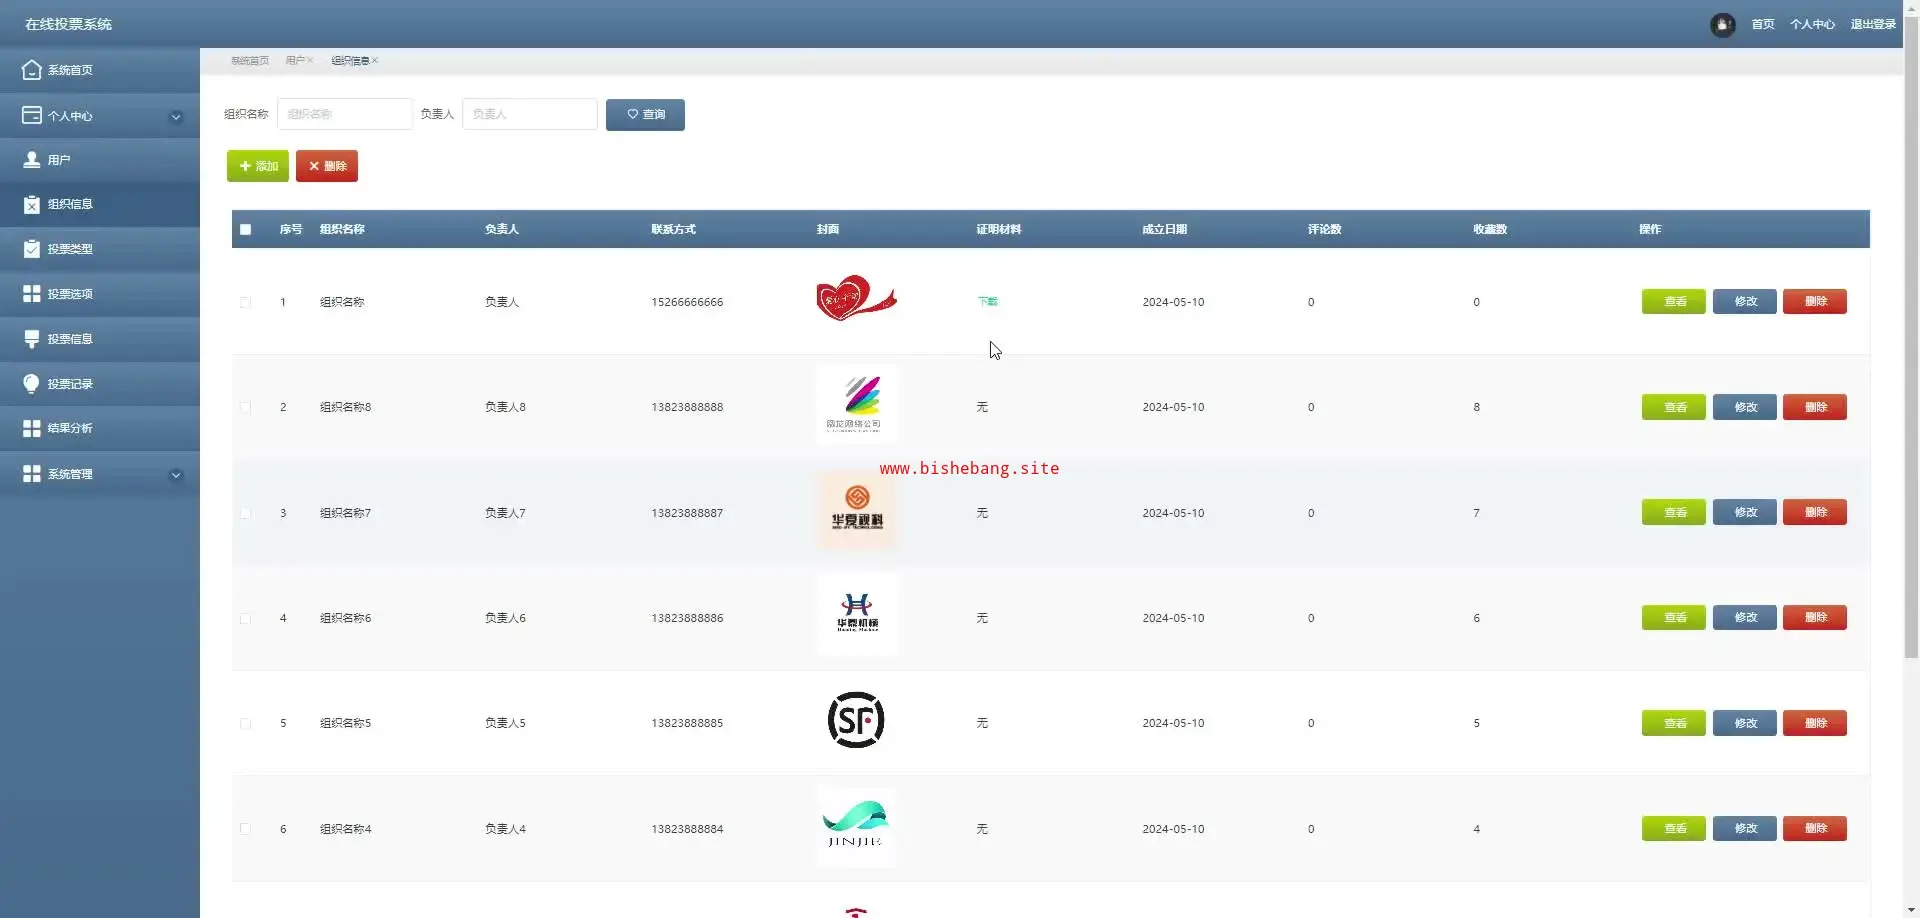Open the SF logo thumbnail for 组织名称5
This screenshot has height=918, width=1920.
point(856,720)
